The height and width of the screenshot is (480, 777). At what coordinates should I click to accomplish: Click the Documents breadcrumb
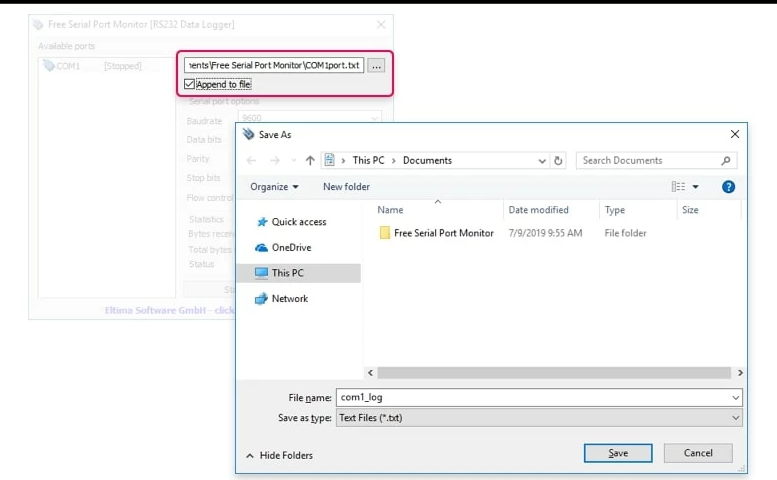tap(427, 160)
